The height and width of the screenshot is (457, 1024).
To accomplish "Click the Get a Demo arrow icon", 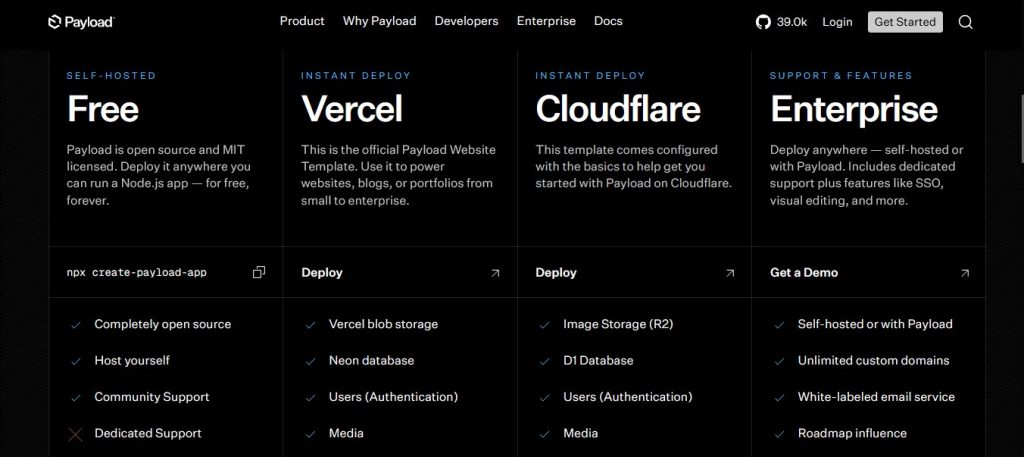I will coord(964,272).
